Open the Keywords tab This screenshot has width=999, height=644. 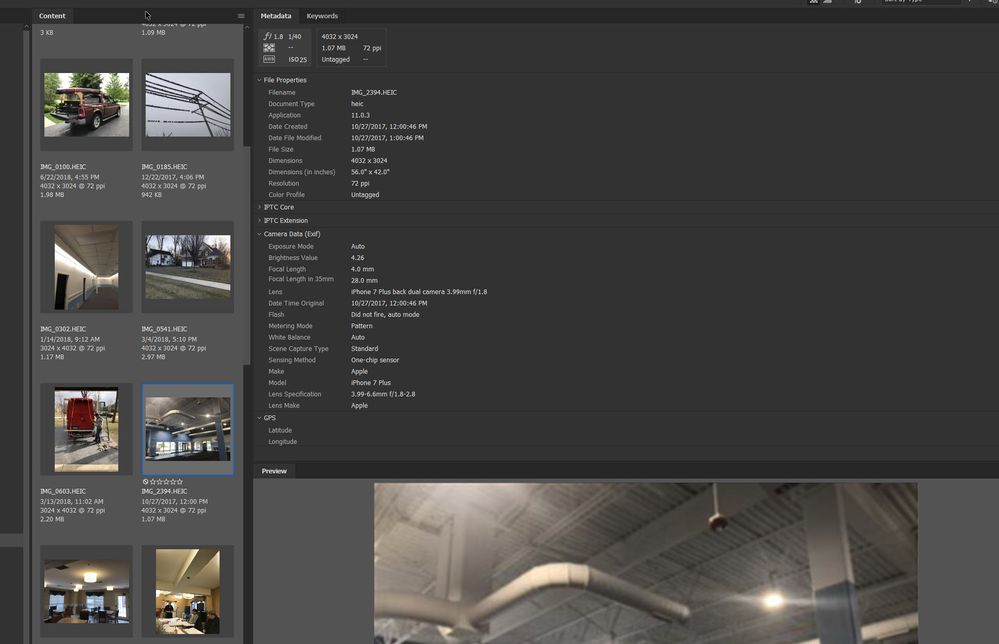tap(322, 16)
